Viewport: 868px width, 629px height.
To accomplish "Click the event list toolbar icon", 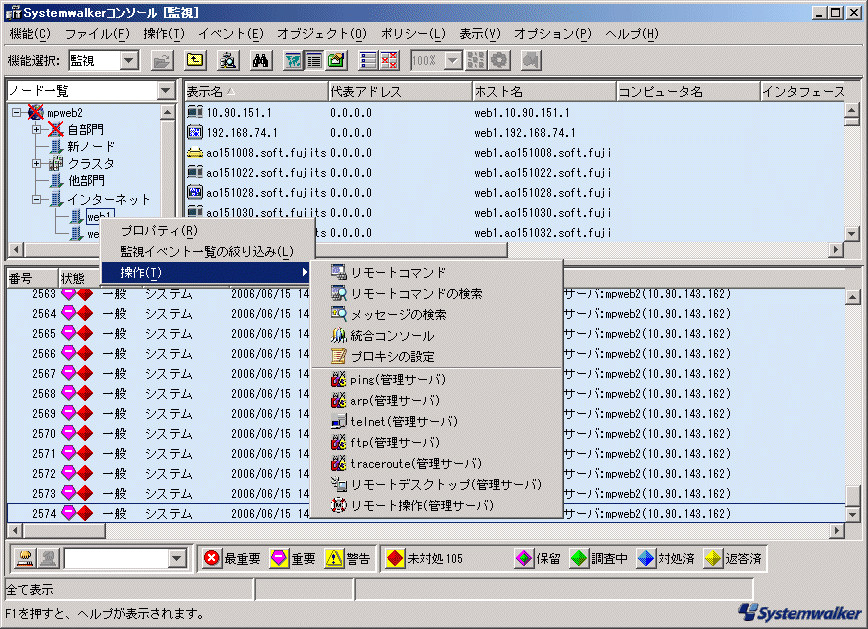I will (x=368, y=60).
